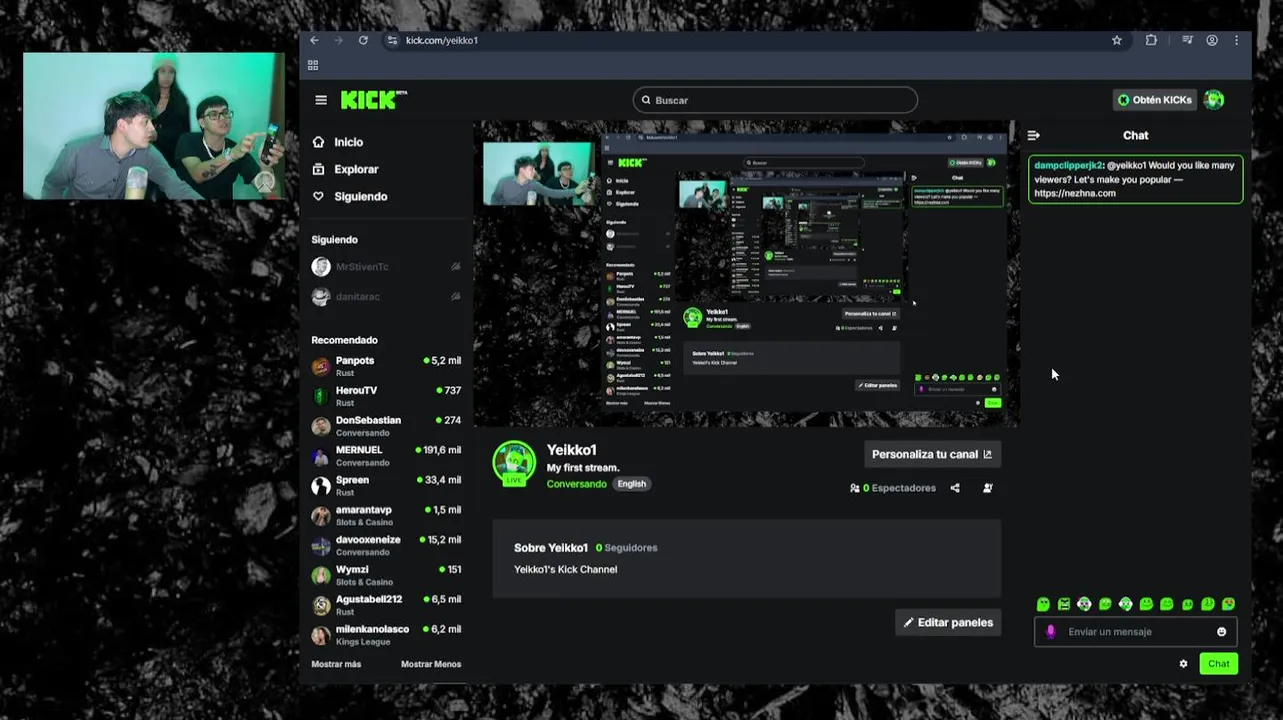
Task: Reload the page with the browser refresh icon
Action: pyautogui.click(x=363, y=40)
